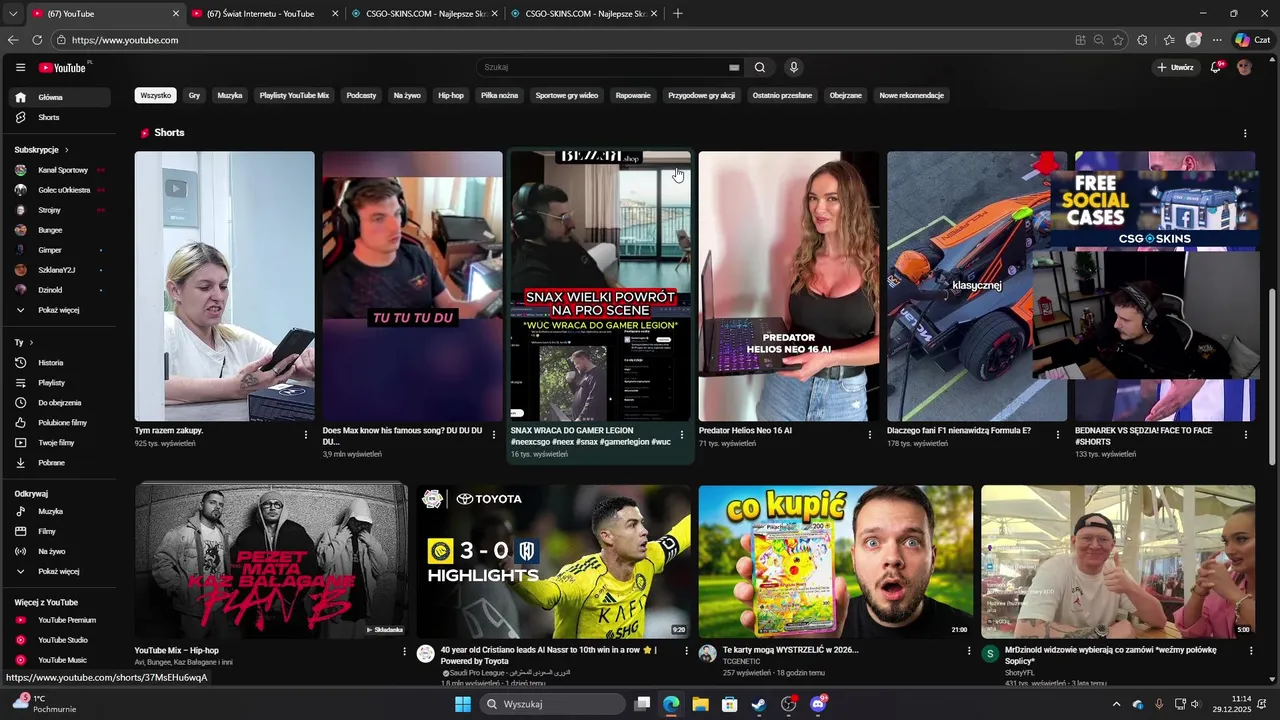1280x720 pixels.
Task: Click the YouTube logo
Action: (x=63, y=67)
